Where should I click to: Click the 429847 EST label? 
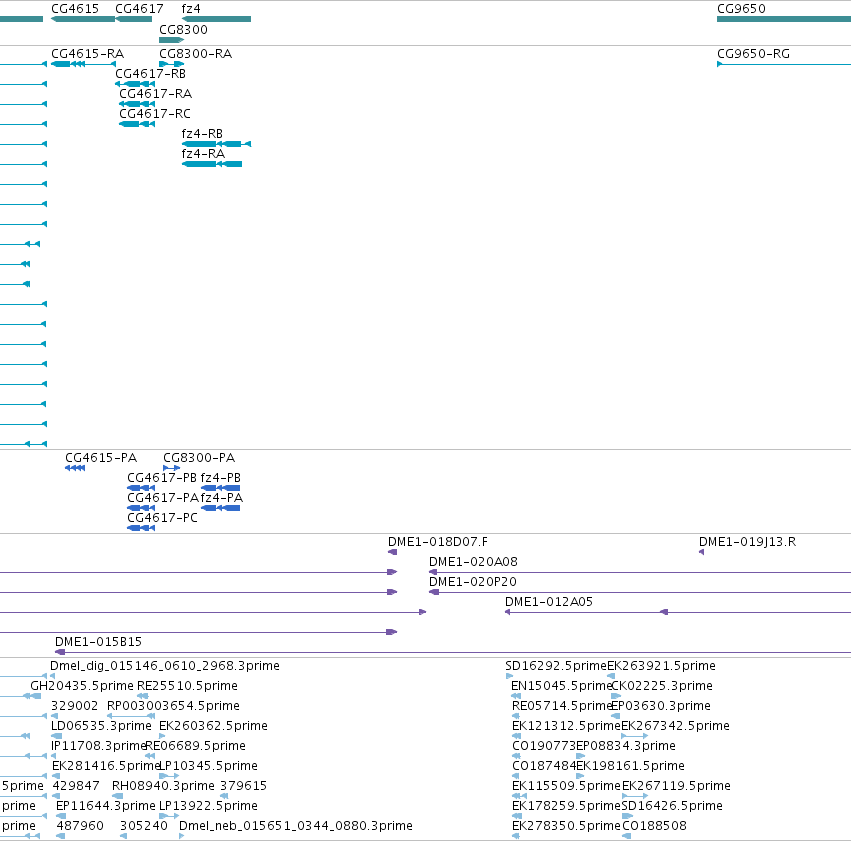tap(76, 786)
